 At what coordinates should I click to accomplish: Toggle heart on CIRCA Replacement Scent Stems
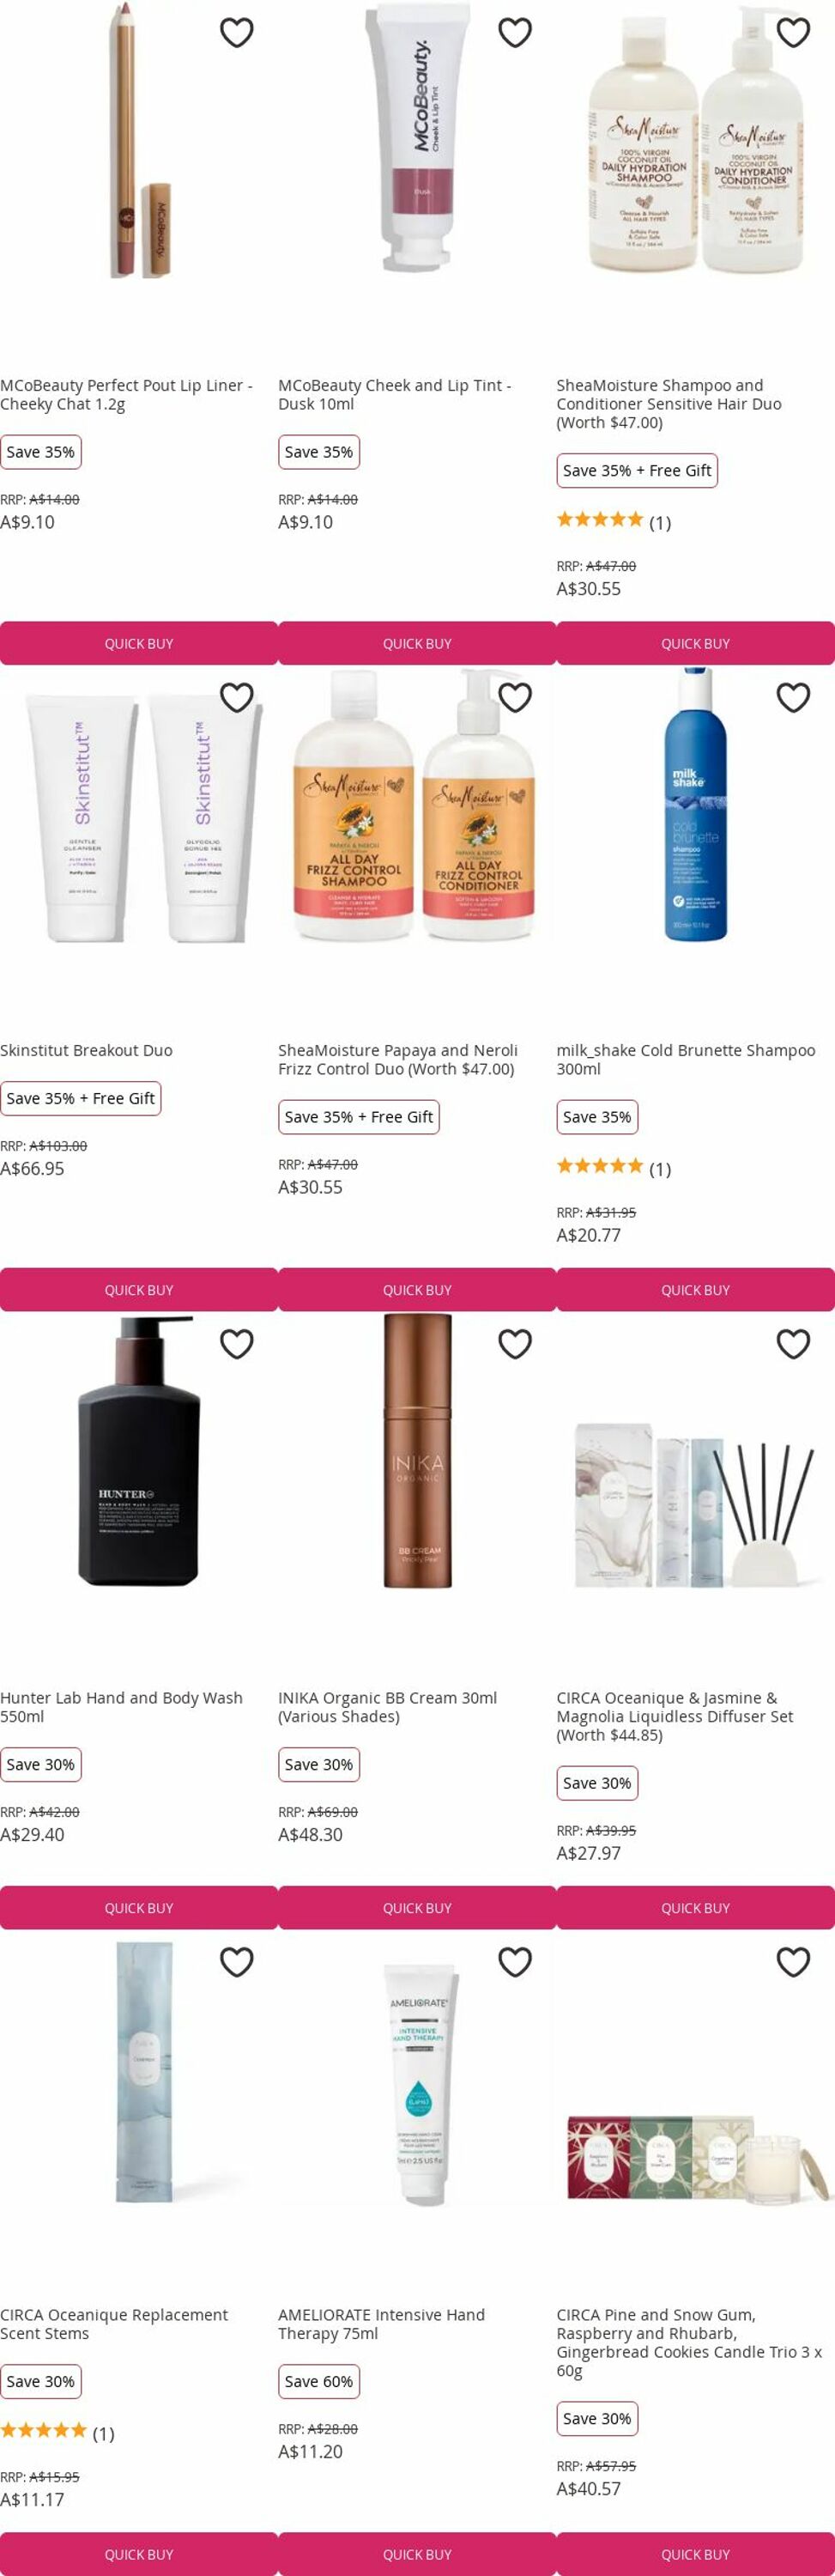click(x=237, y=1962)
